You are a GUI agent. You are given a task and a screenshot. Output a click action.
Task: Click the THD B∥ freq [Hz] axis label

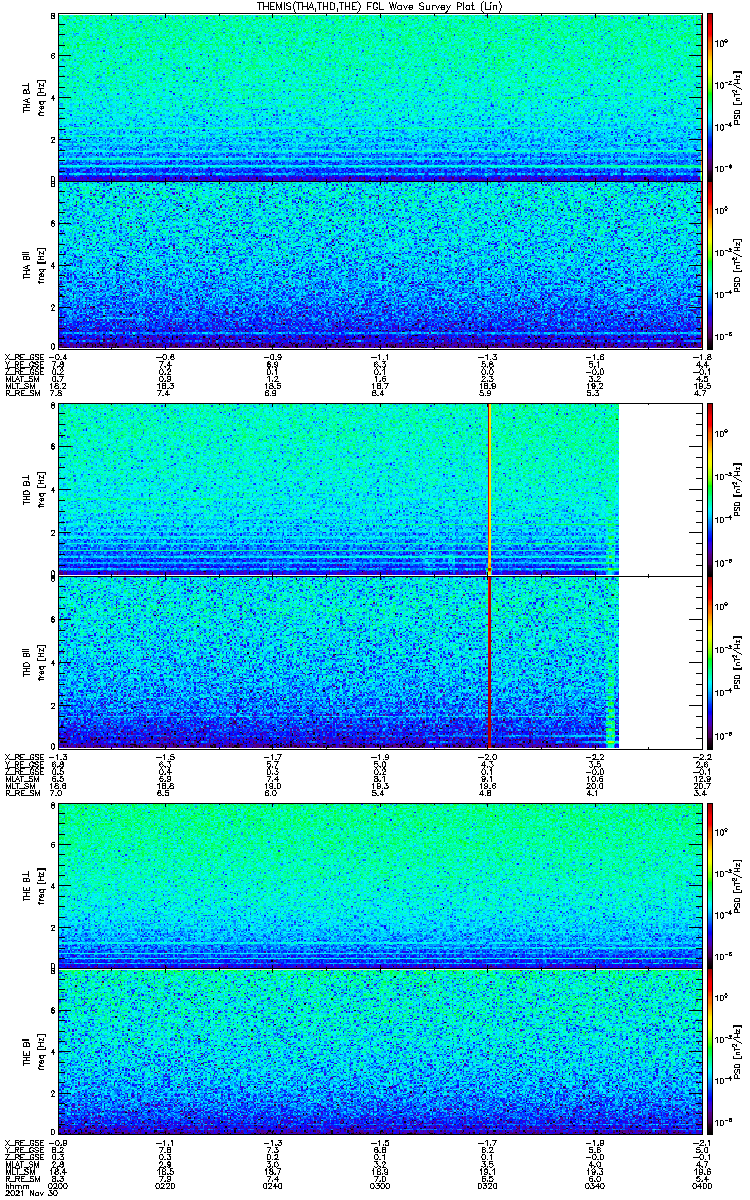pyautogui.click(x=42, y=661)
